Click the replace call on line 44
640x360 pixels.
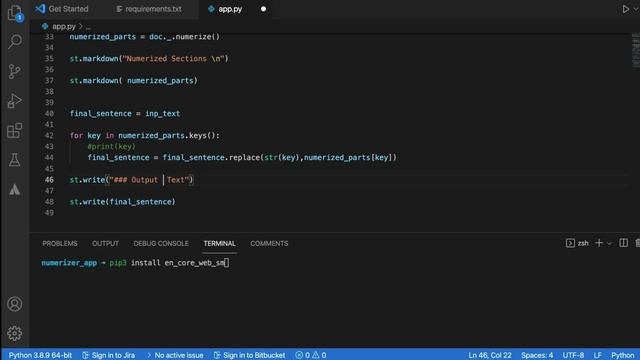pos(280,158)
